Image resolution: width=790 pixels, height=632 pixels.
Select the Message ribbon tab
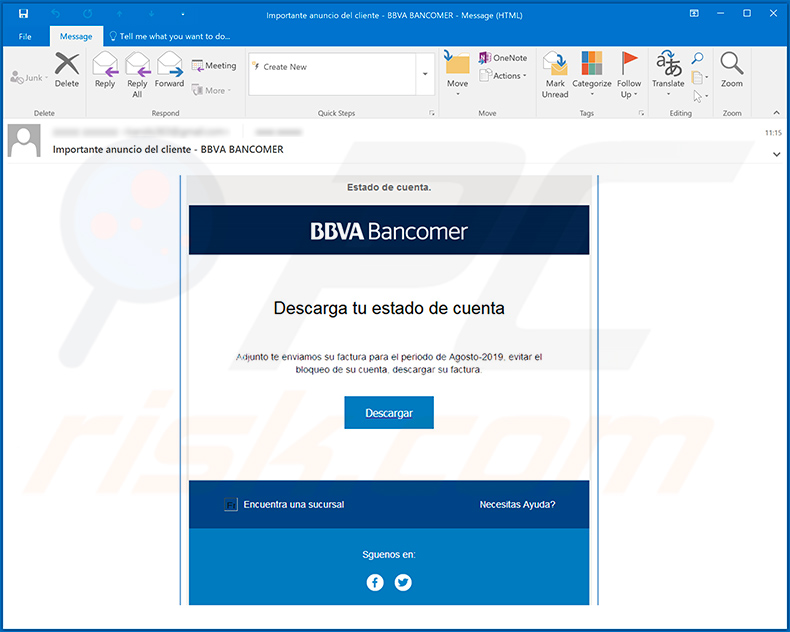tap(76, 36)
